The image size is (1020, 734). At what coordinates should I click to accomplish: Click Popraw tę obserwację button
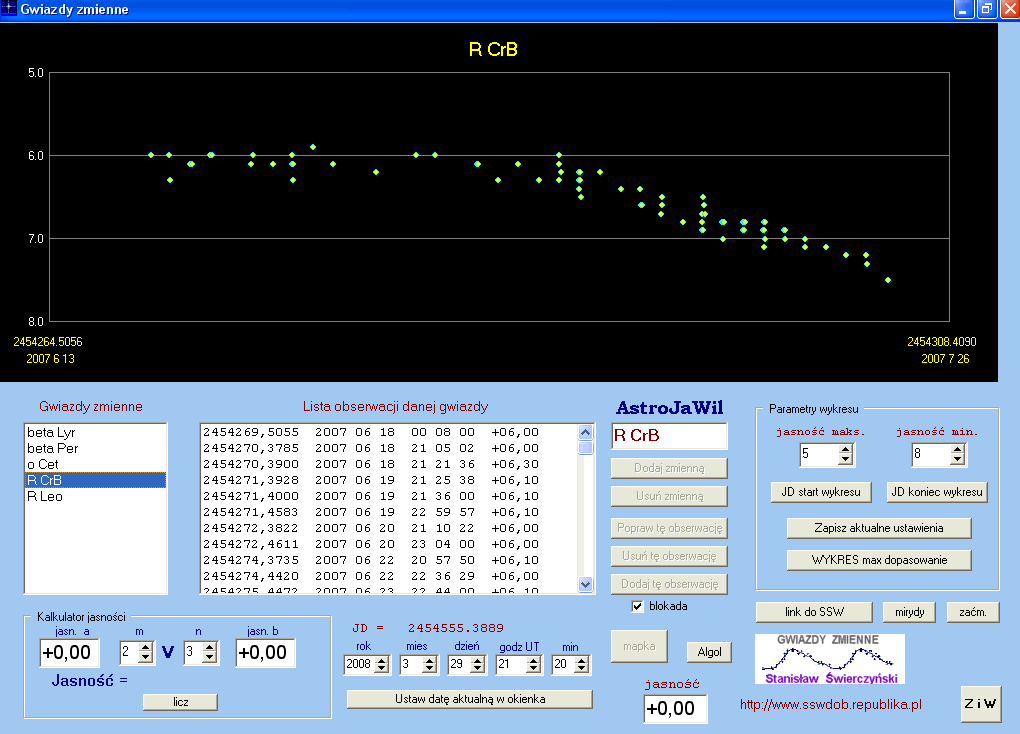pyautogui.click(x=669, y=528)
